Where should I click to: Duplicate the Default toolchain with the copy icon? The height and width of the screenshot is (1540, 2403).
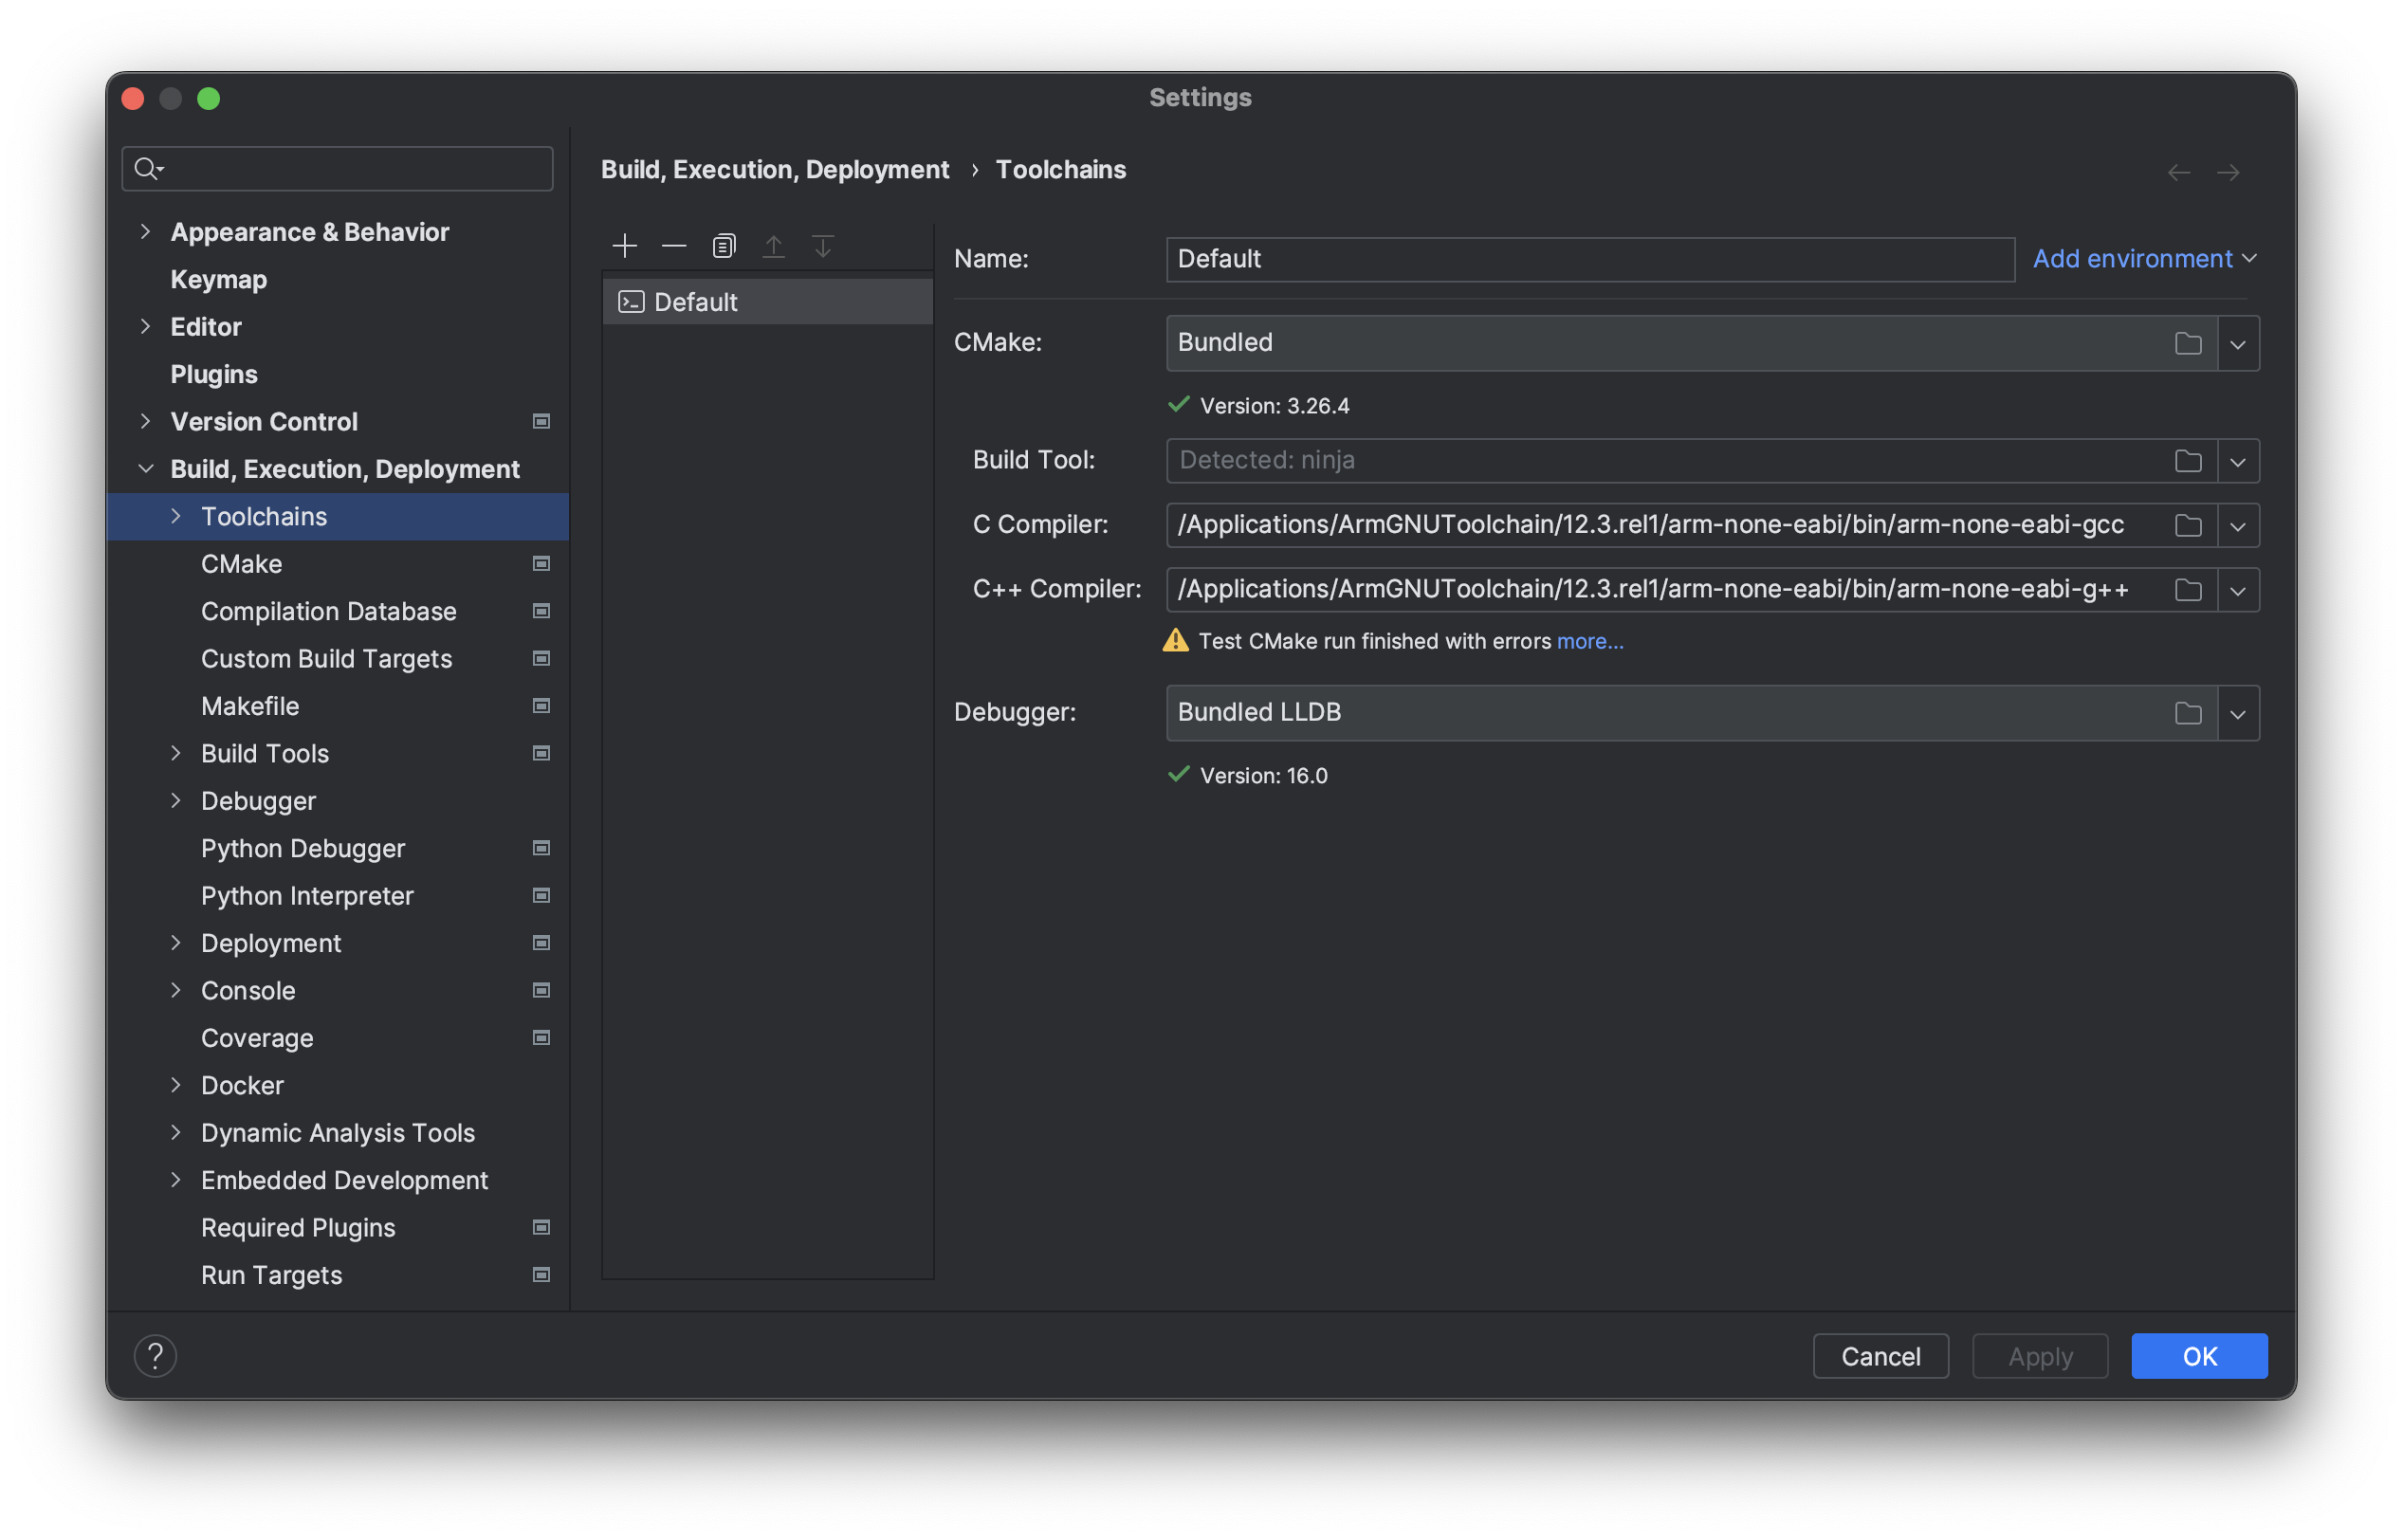[723, 245]
